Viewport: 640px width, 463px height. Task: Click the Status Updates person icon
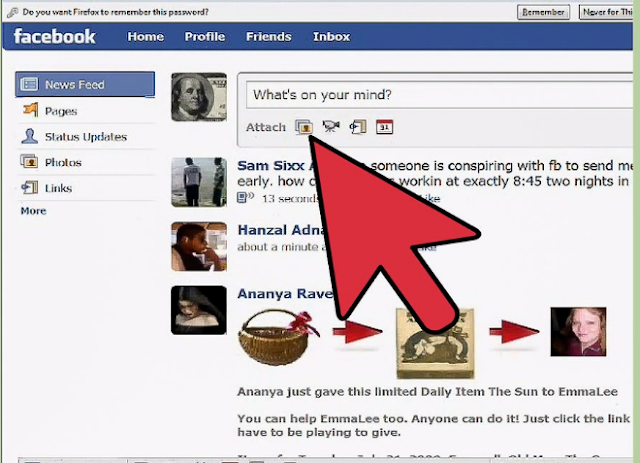coord(29,136)
